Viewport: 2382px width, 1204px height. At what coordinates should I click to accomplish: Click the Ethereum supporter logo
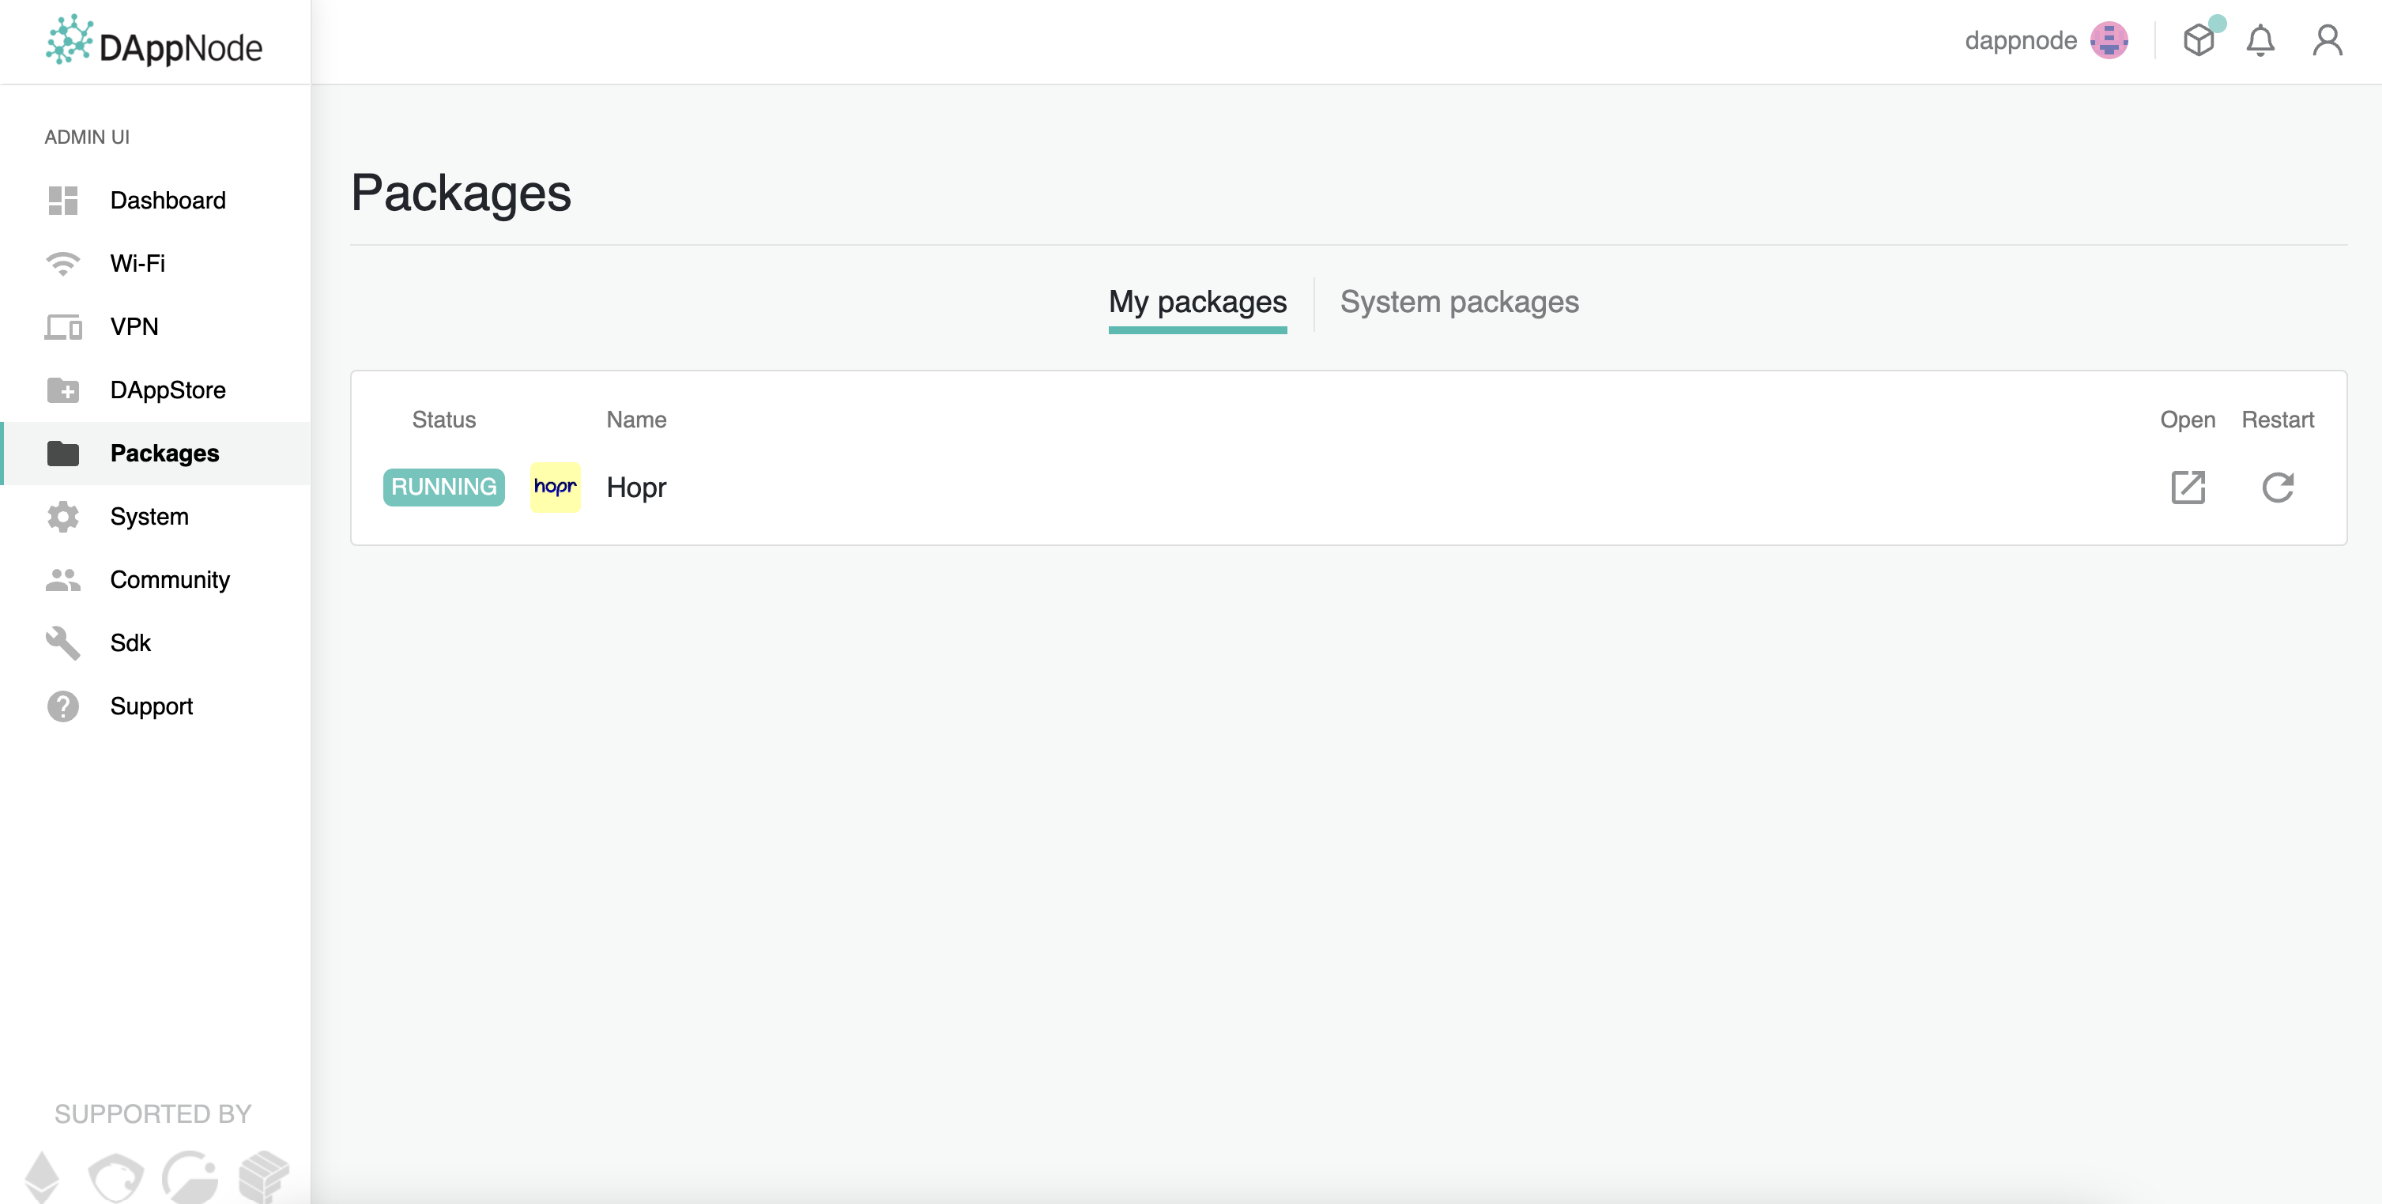pyautogui.click(x=42, y=1176)
